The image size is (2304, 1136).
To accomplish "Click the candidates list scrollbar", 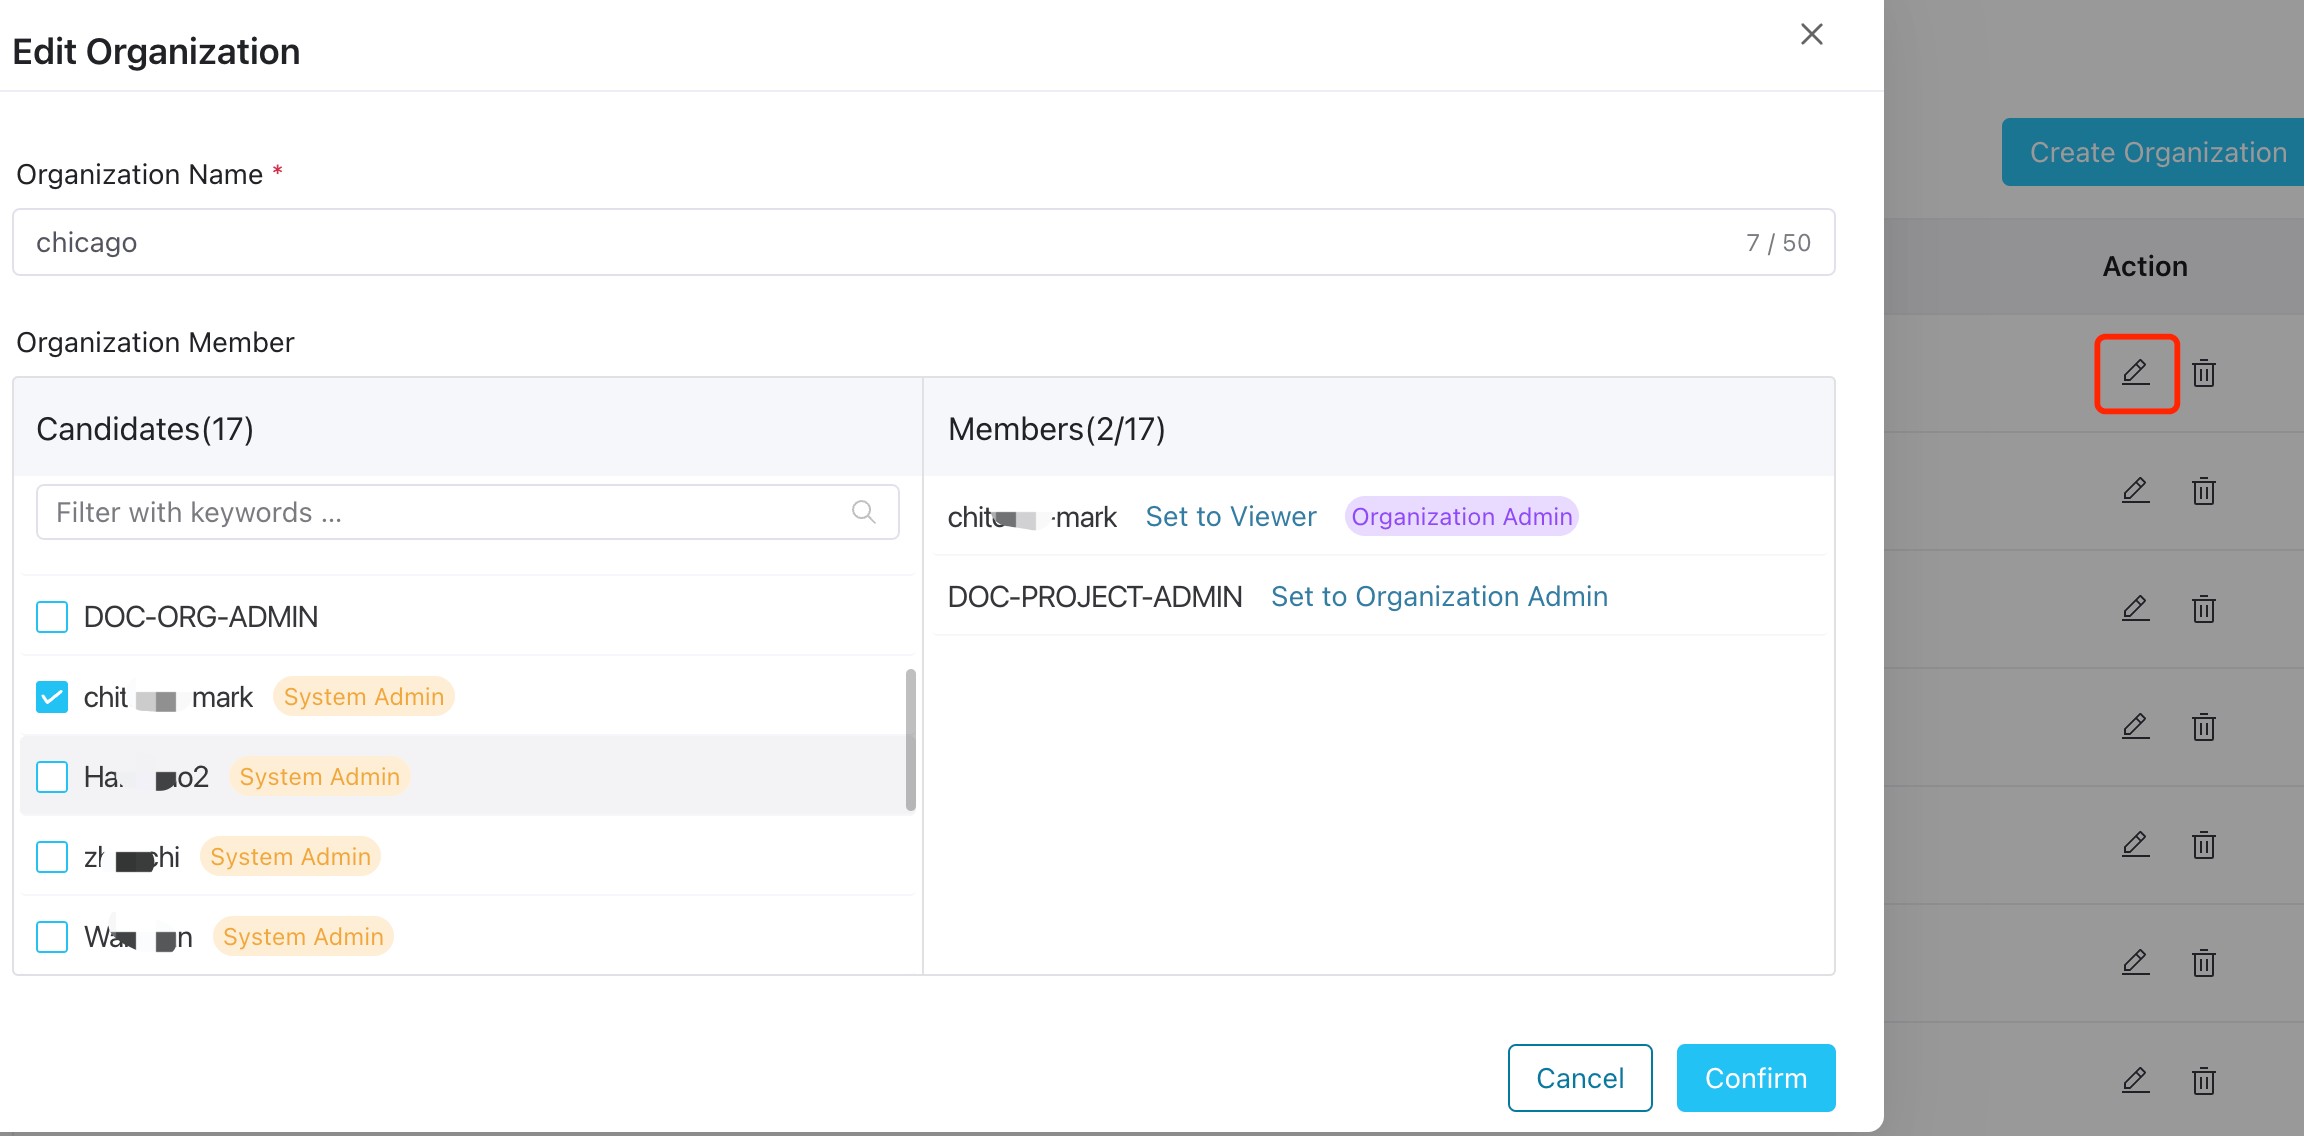I will [910, 740].
